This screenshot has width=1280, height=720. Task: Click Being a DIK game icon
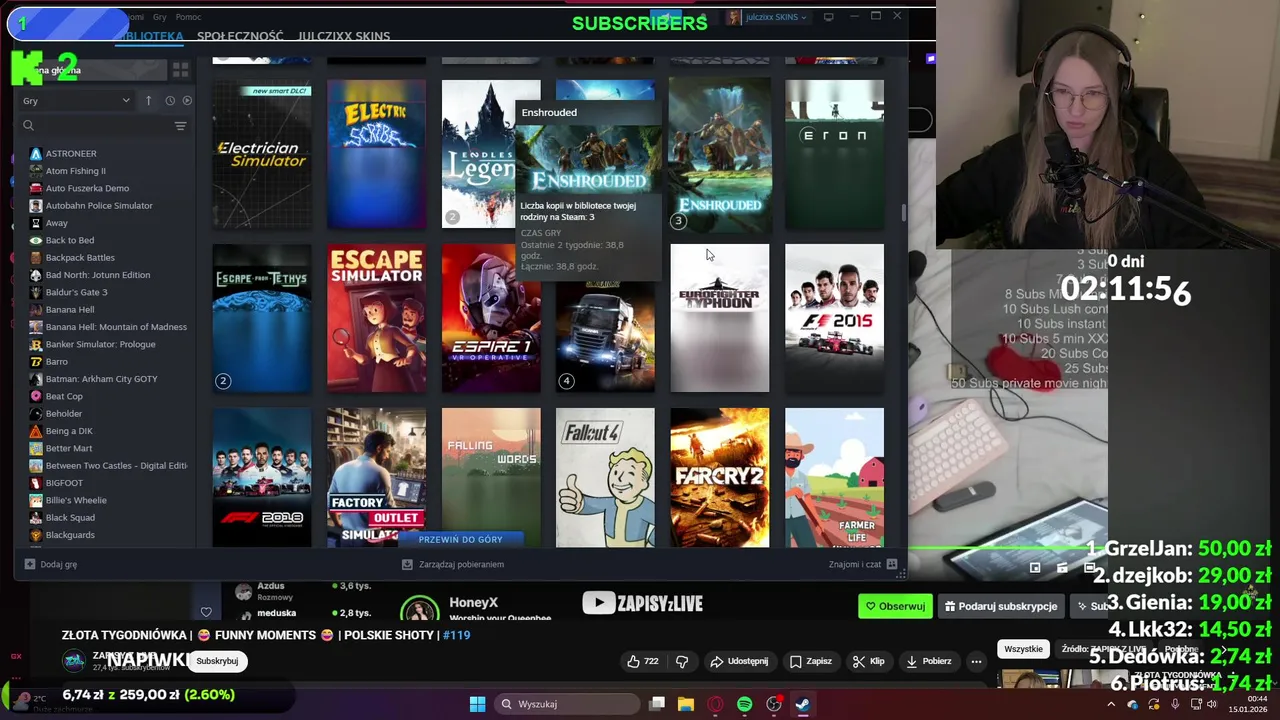(36, 431)
